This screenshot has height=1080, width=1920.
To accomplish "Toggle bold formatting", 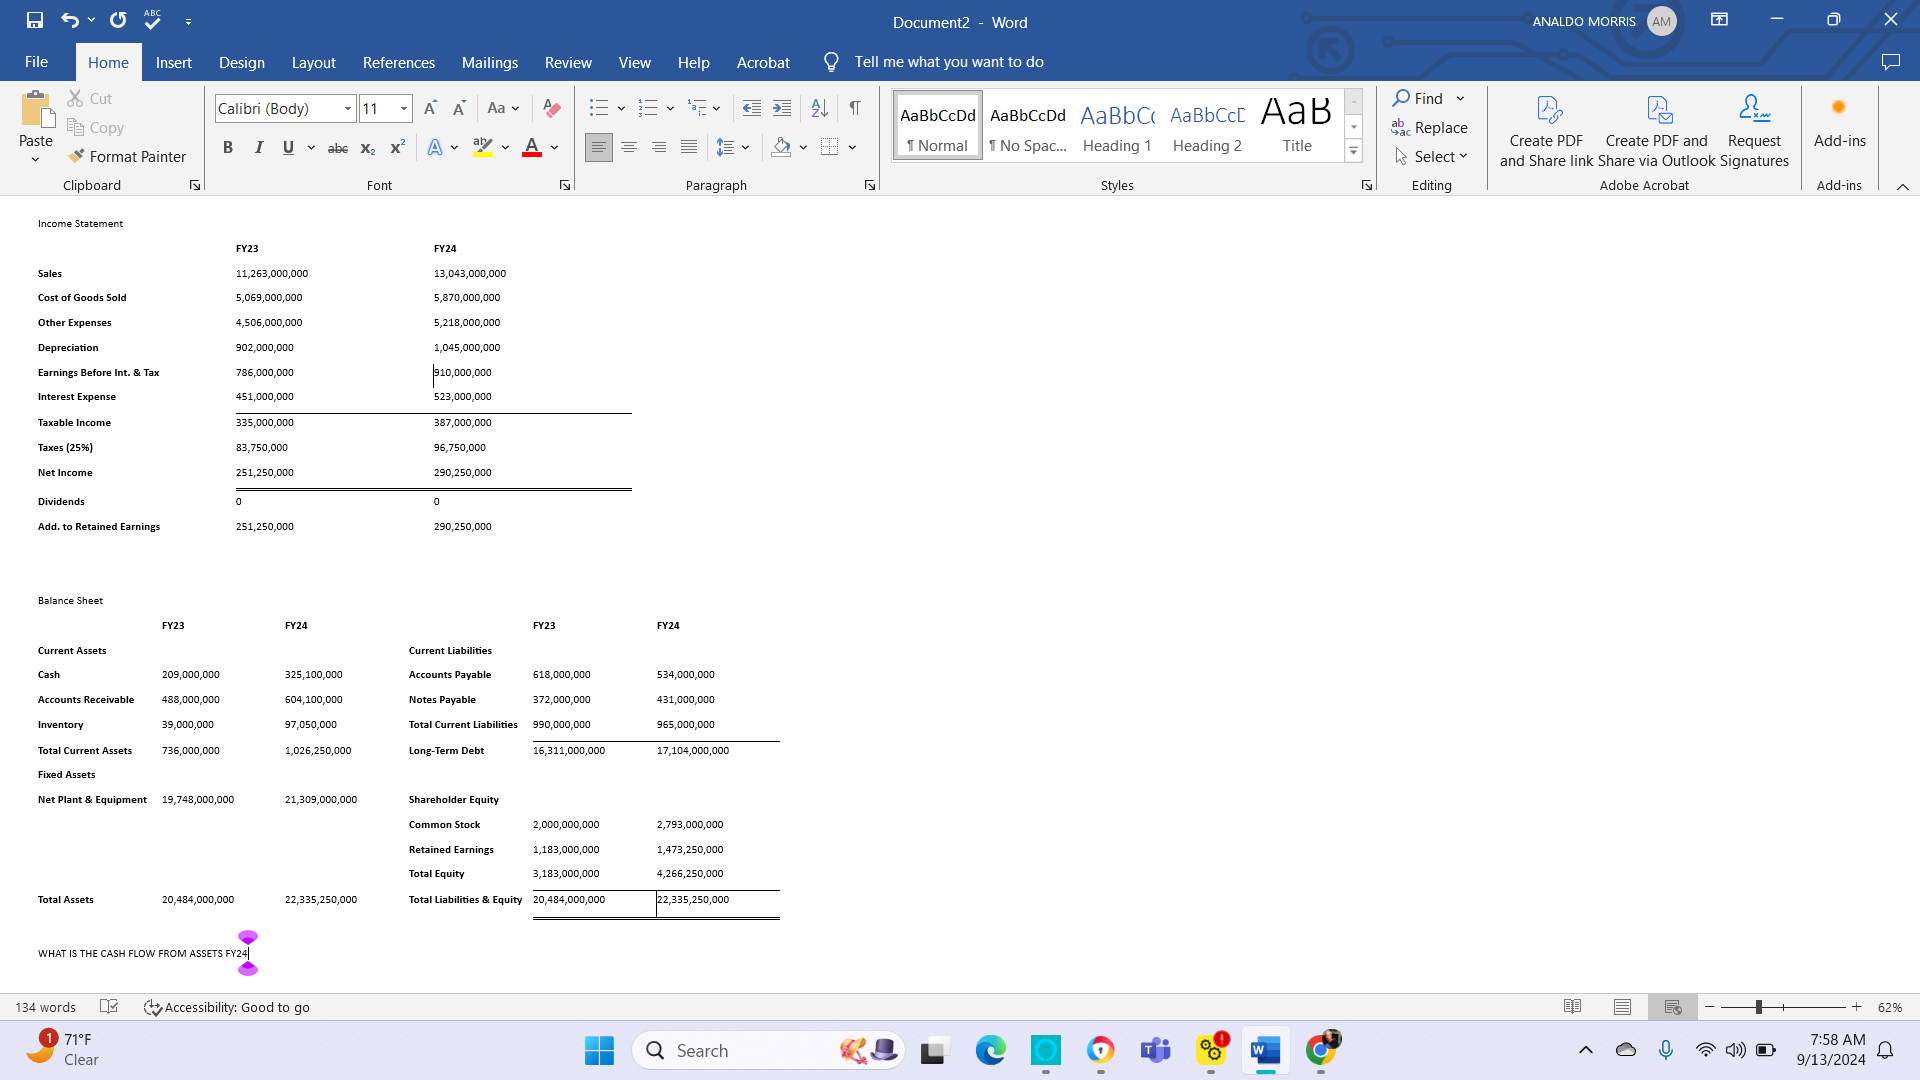I will pos(227,147).
